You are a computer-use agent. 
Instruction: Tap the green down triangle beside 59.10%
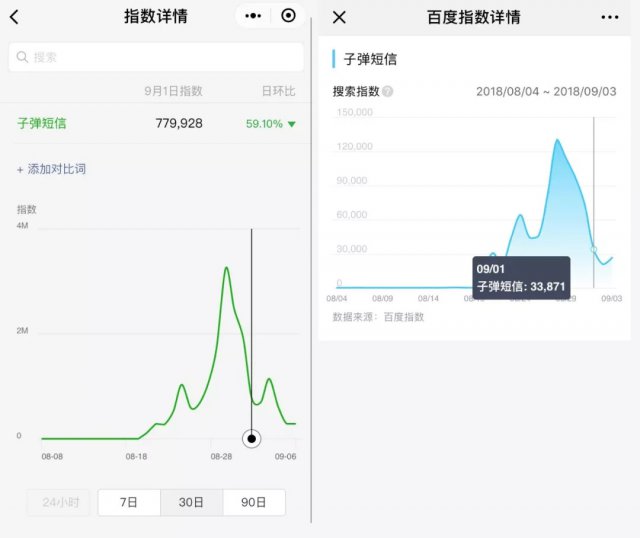pos(291,125)
